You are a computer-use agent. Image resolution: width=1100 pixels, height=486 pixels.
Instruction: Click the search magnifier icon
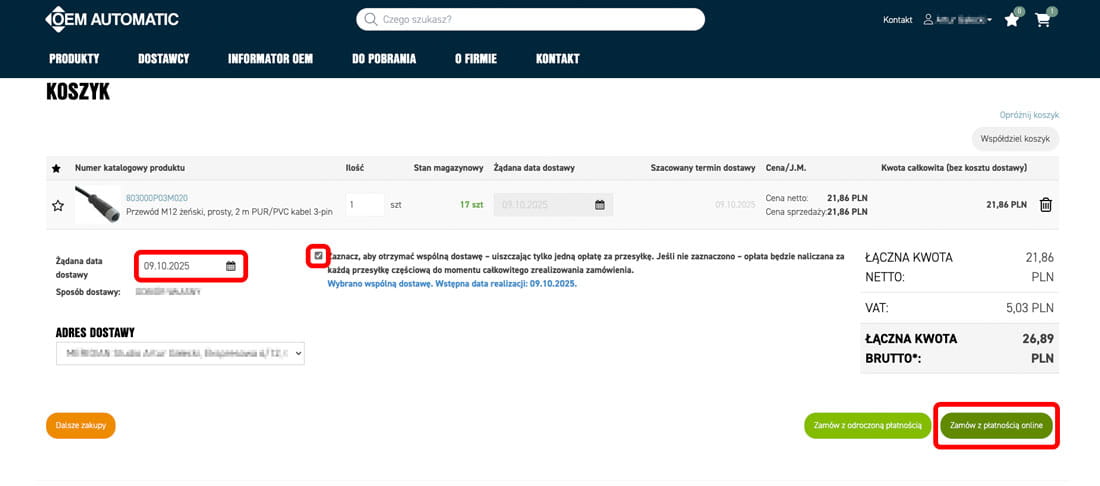point(371,19)
